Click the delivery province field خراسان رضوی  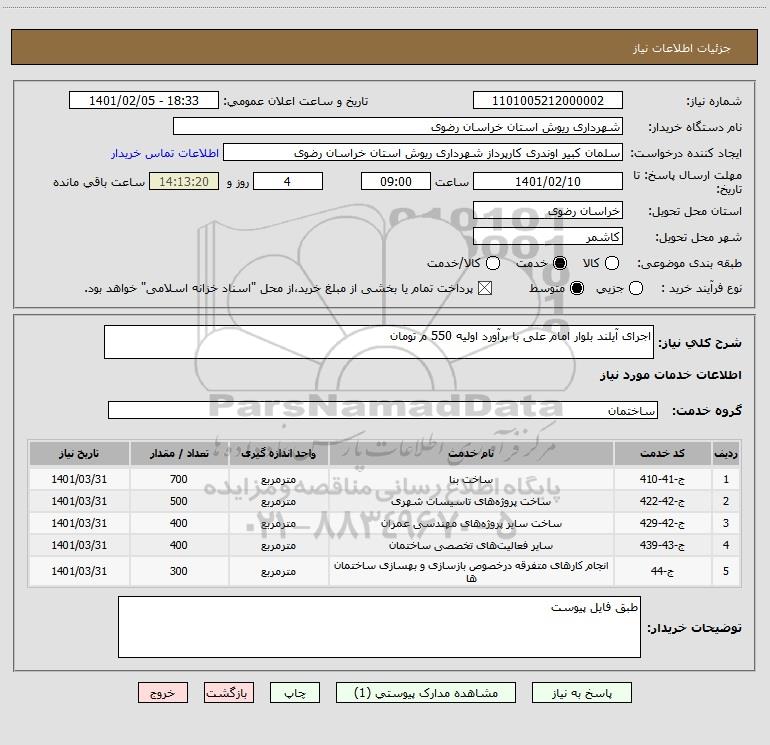pos(548,211)
